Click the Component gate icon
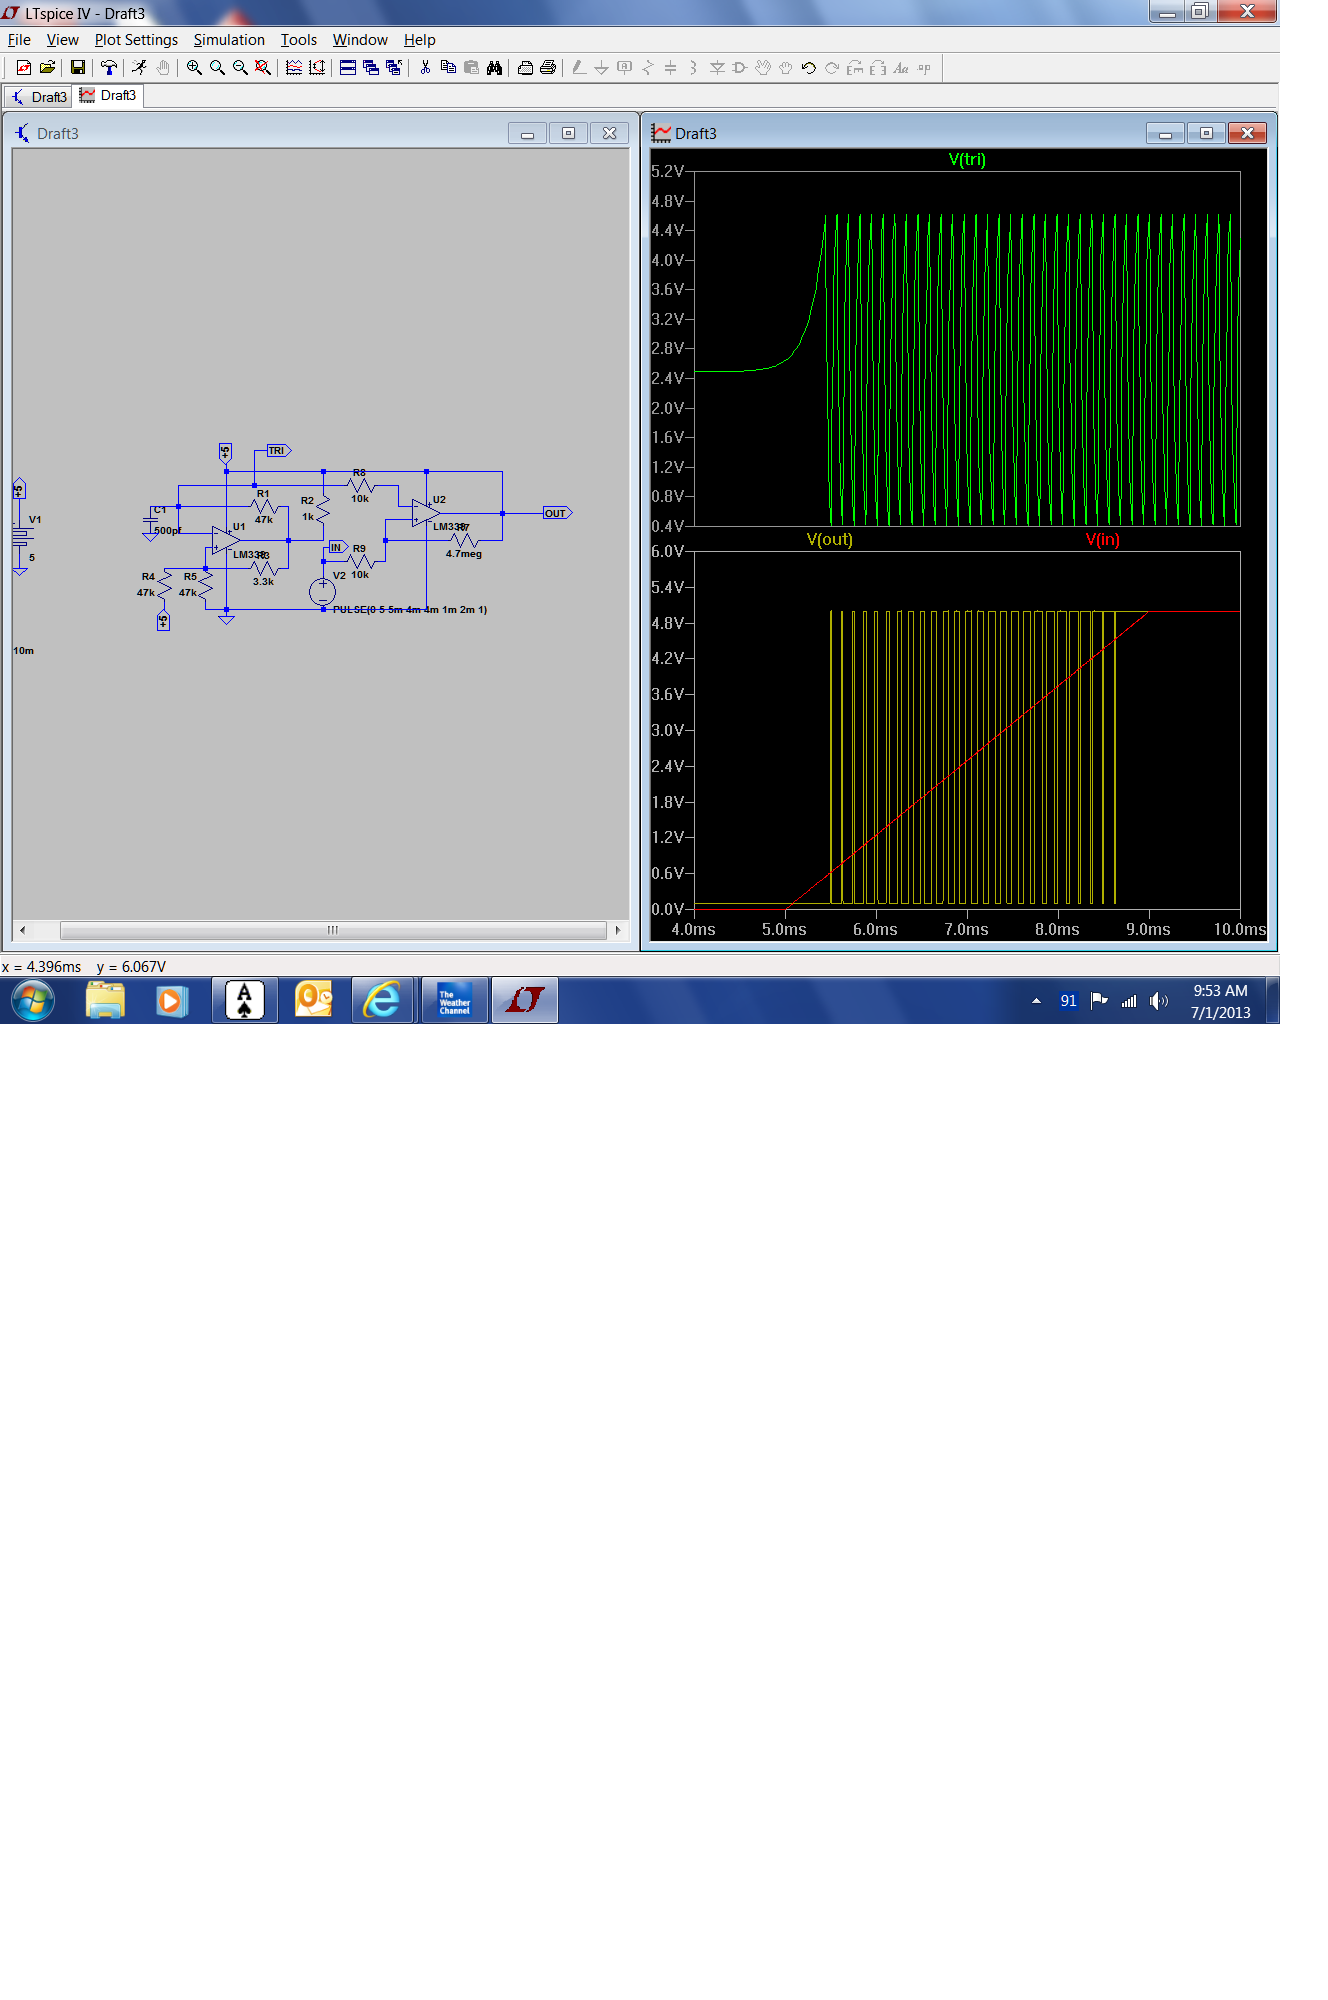This screenshot has width=1328, height=2000. (740, 68)
